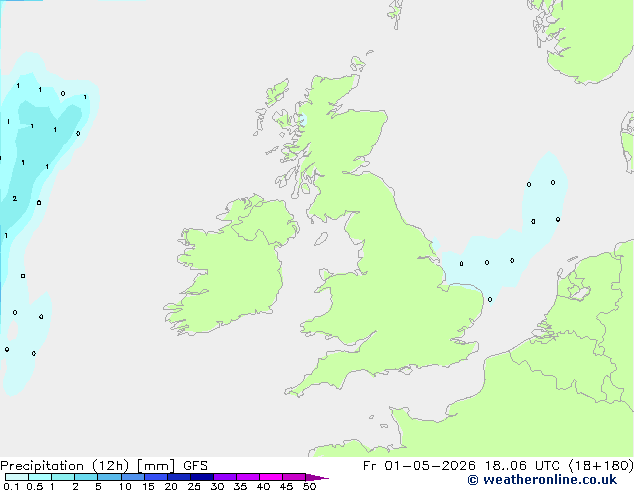The height and width of the screenshot is (490, 634).
Task: Click the '[mm]' unit label
Action: point(156,466)
